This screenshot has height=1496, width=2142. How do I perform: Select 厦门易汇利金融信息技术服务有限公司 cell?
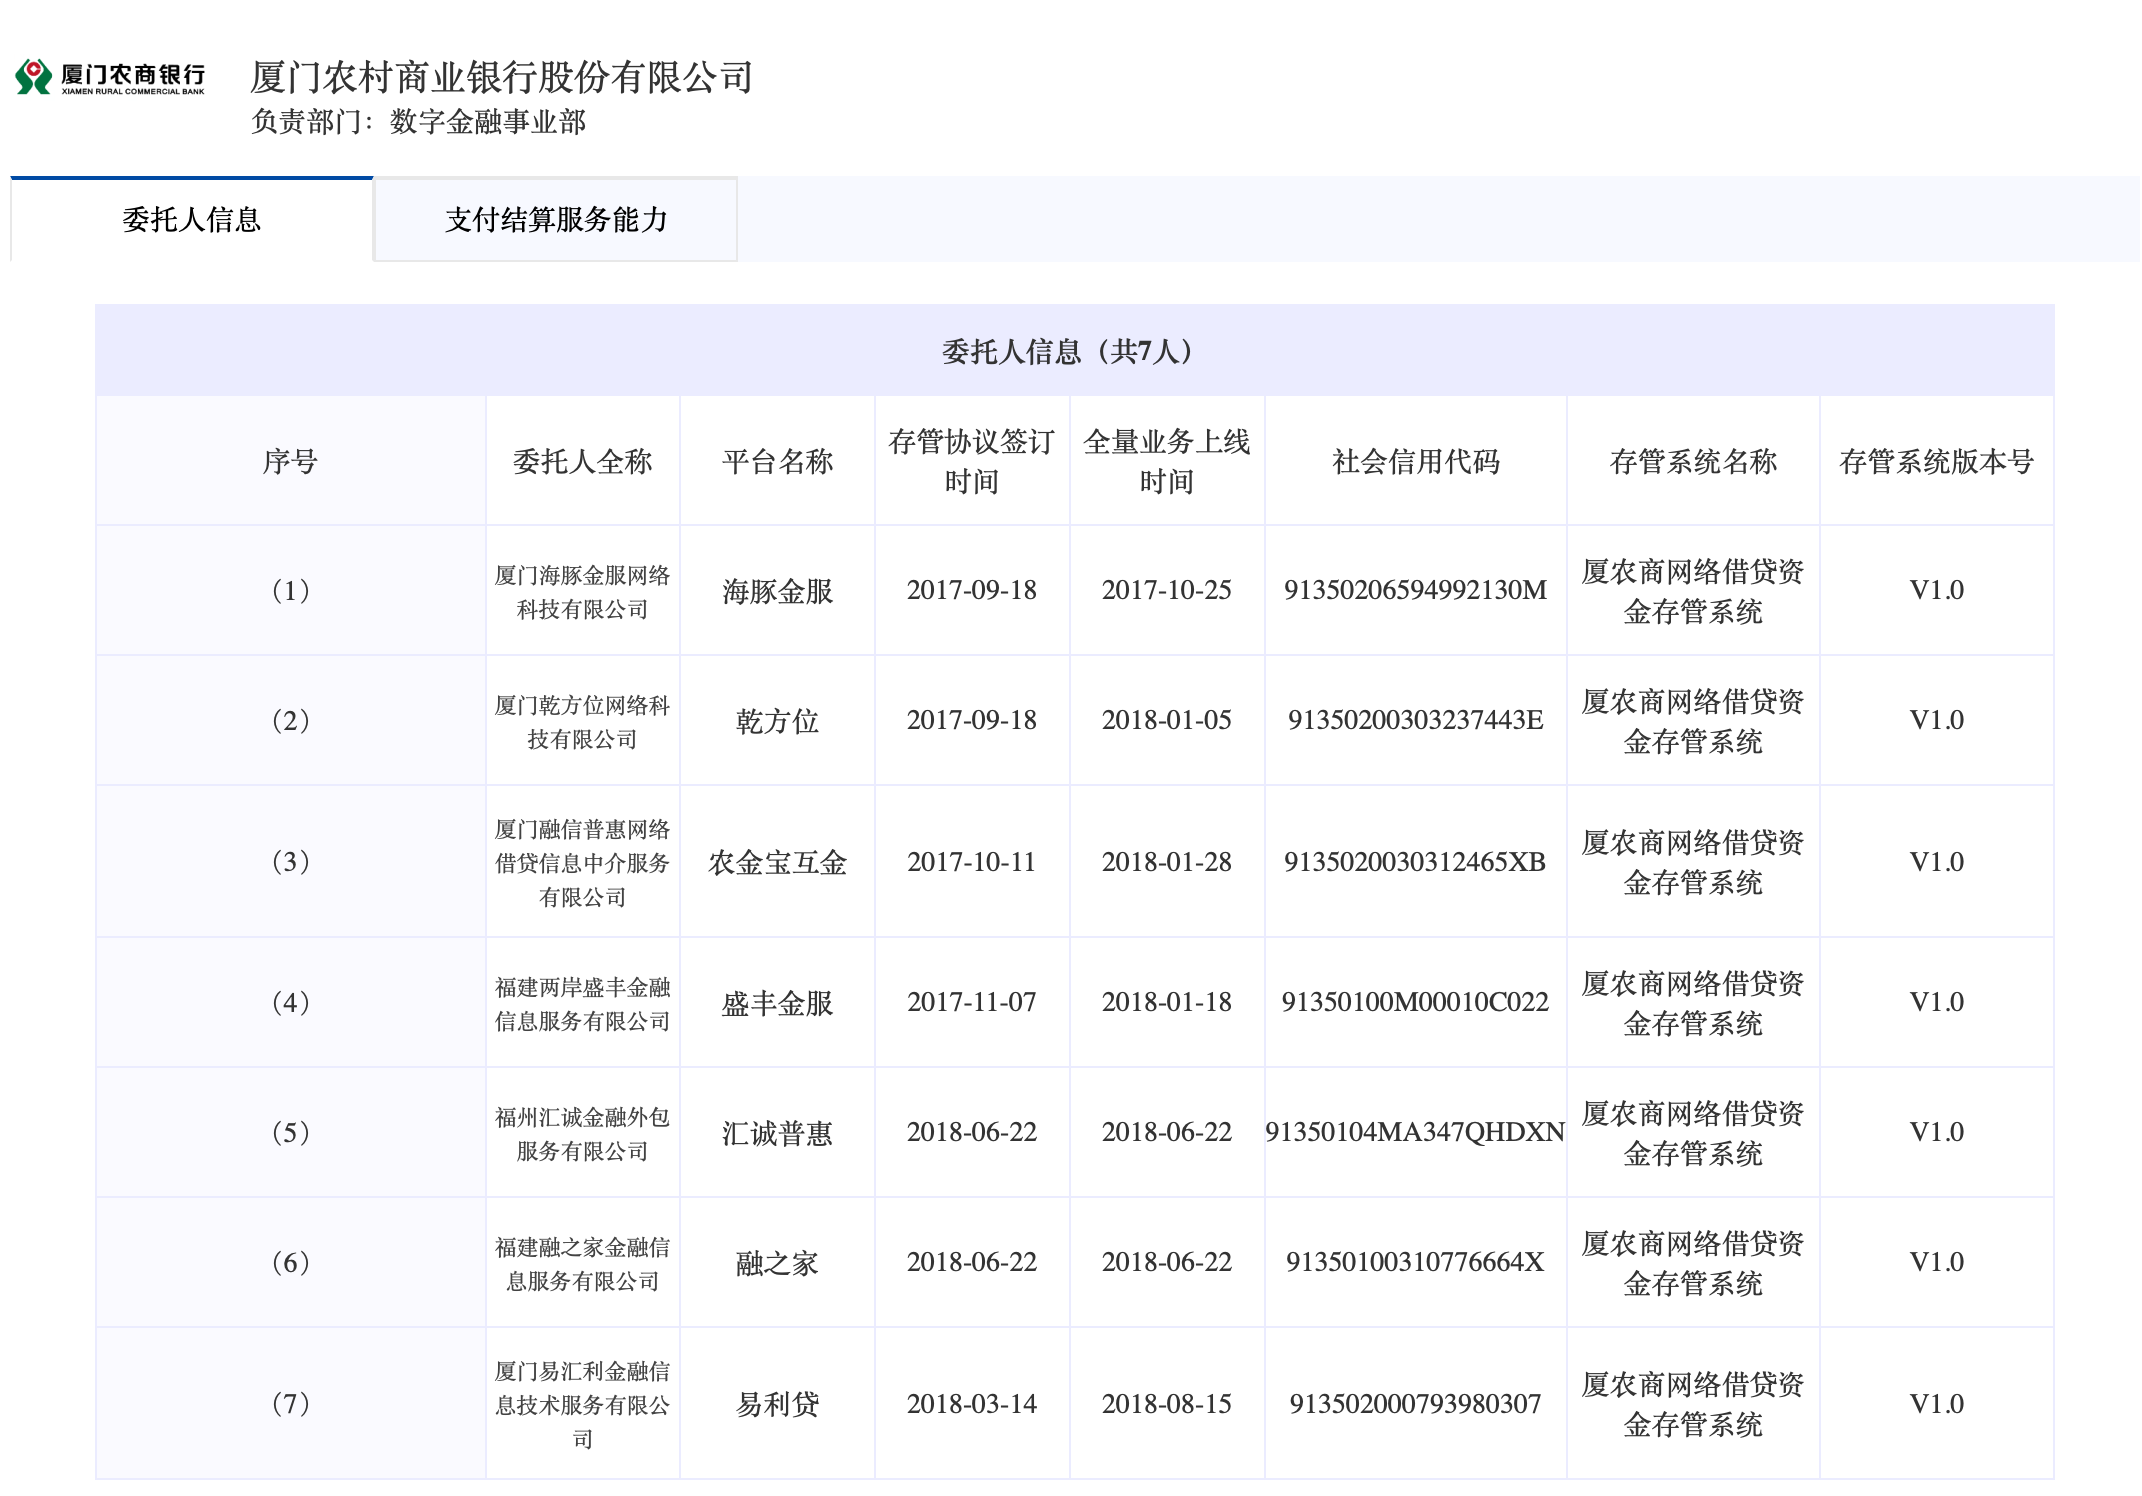coord(583,1405)
